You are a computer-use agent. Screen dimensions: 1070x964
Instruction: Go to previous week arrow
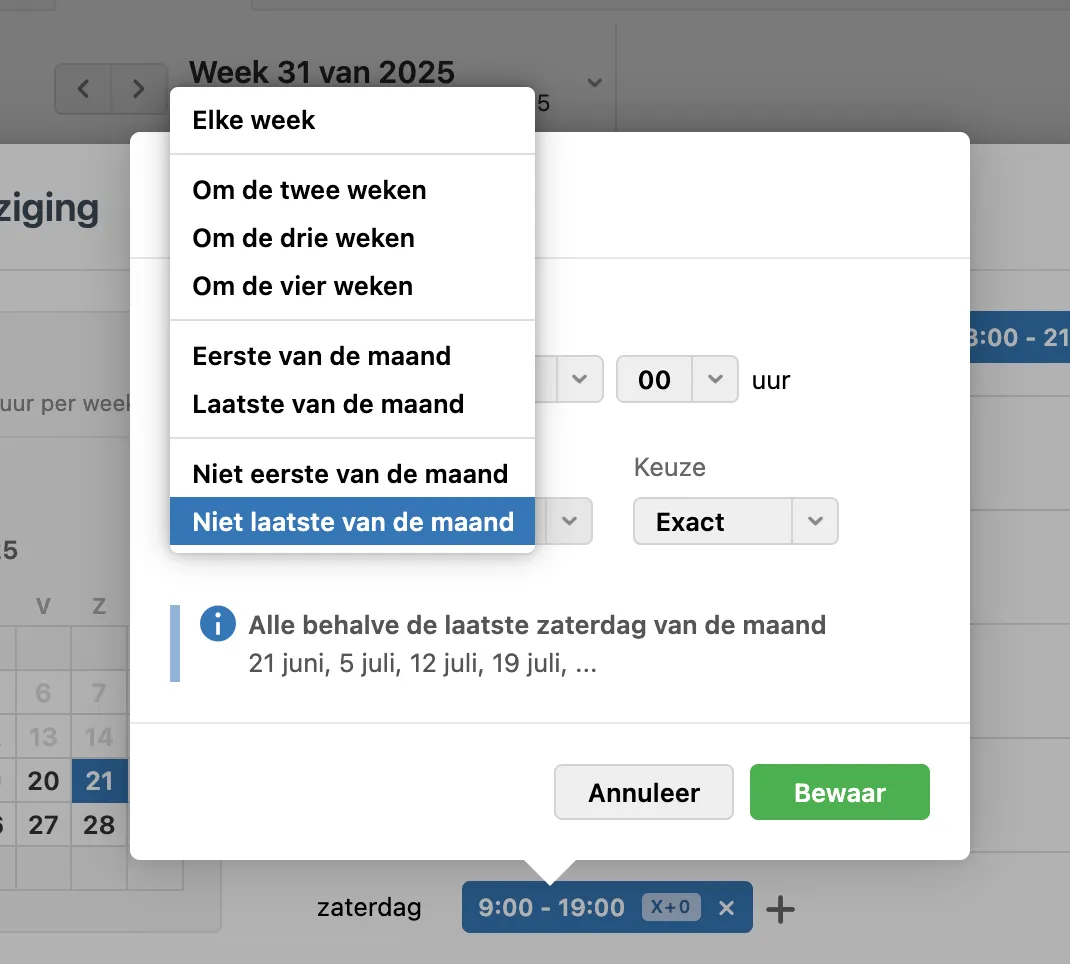coord(83,89)
